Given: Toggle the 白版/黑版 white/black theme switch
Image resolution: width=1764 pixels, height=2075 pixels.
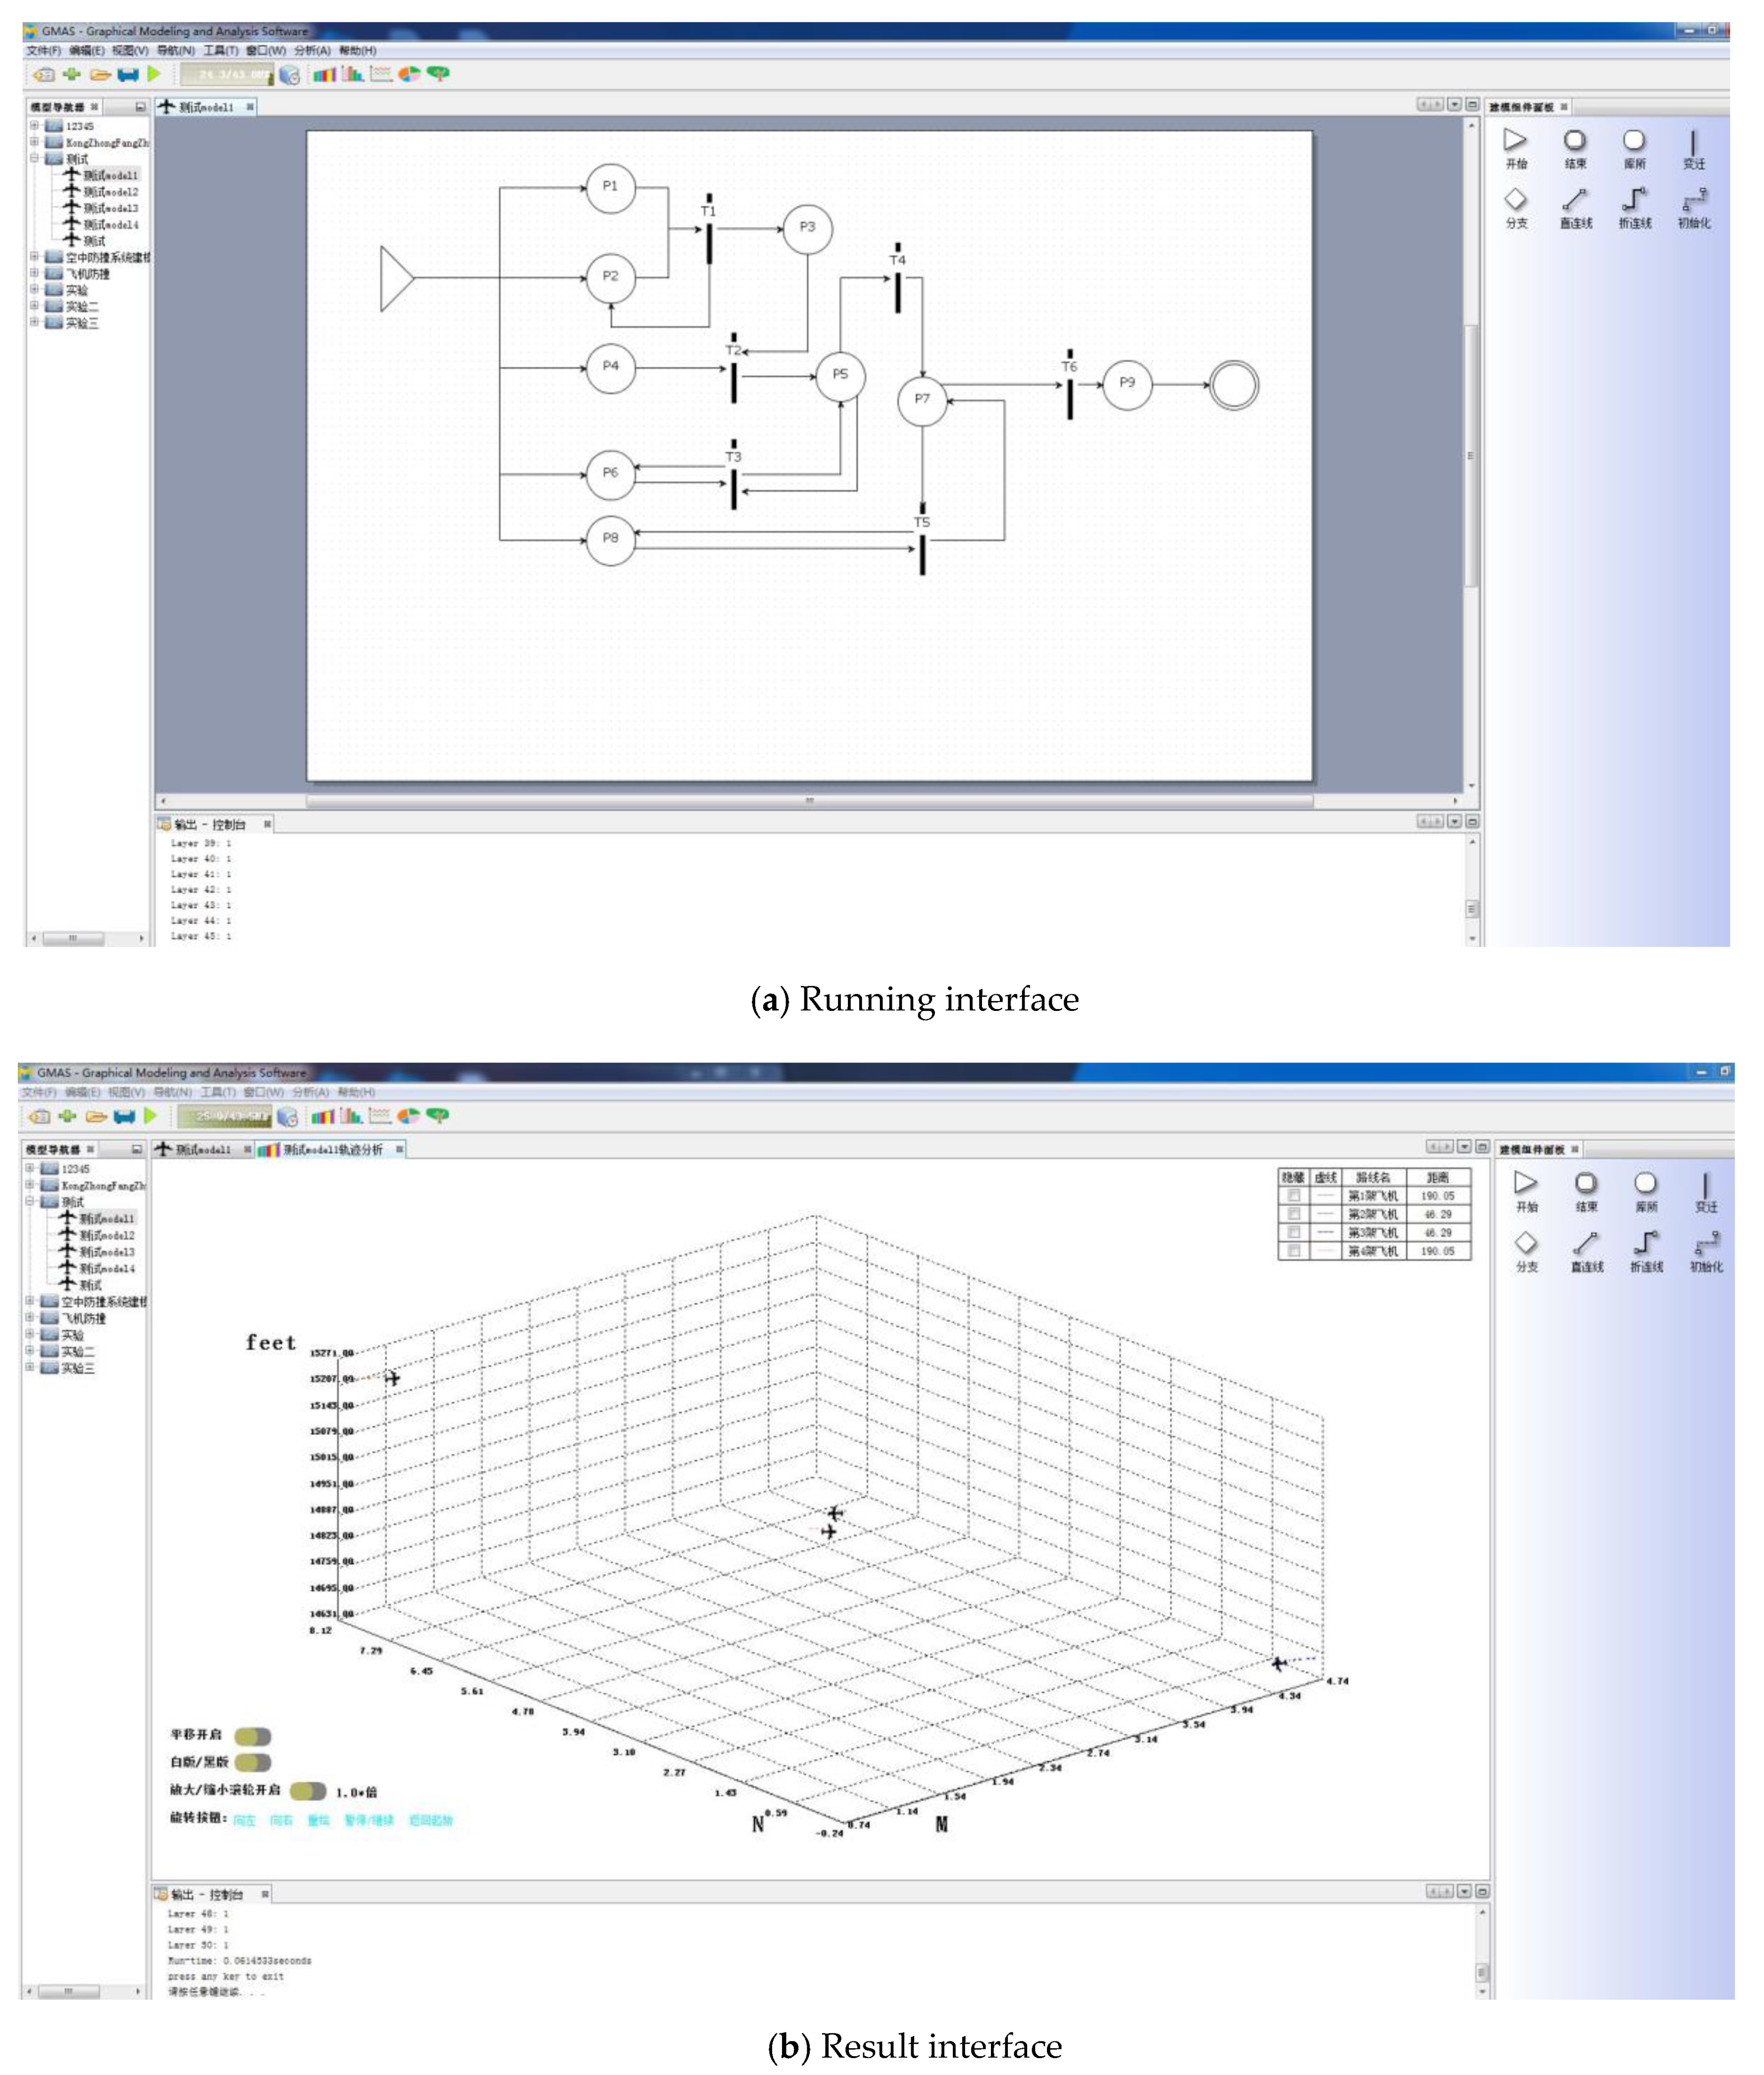Looking at the screenshot, I should pos(253,1763).
